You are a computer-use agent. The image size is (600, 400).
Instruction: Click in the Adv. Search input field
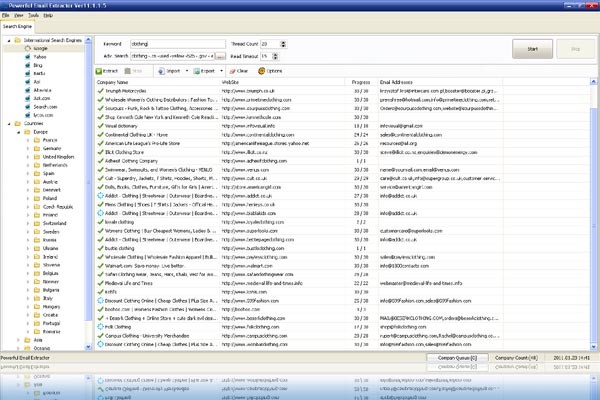(173, 56)
